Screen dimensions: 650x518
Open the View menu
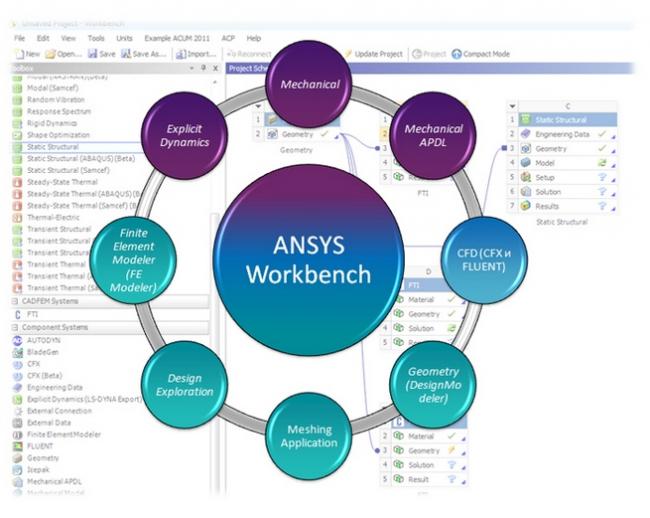(x=68, y=38)
